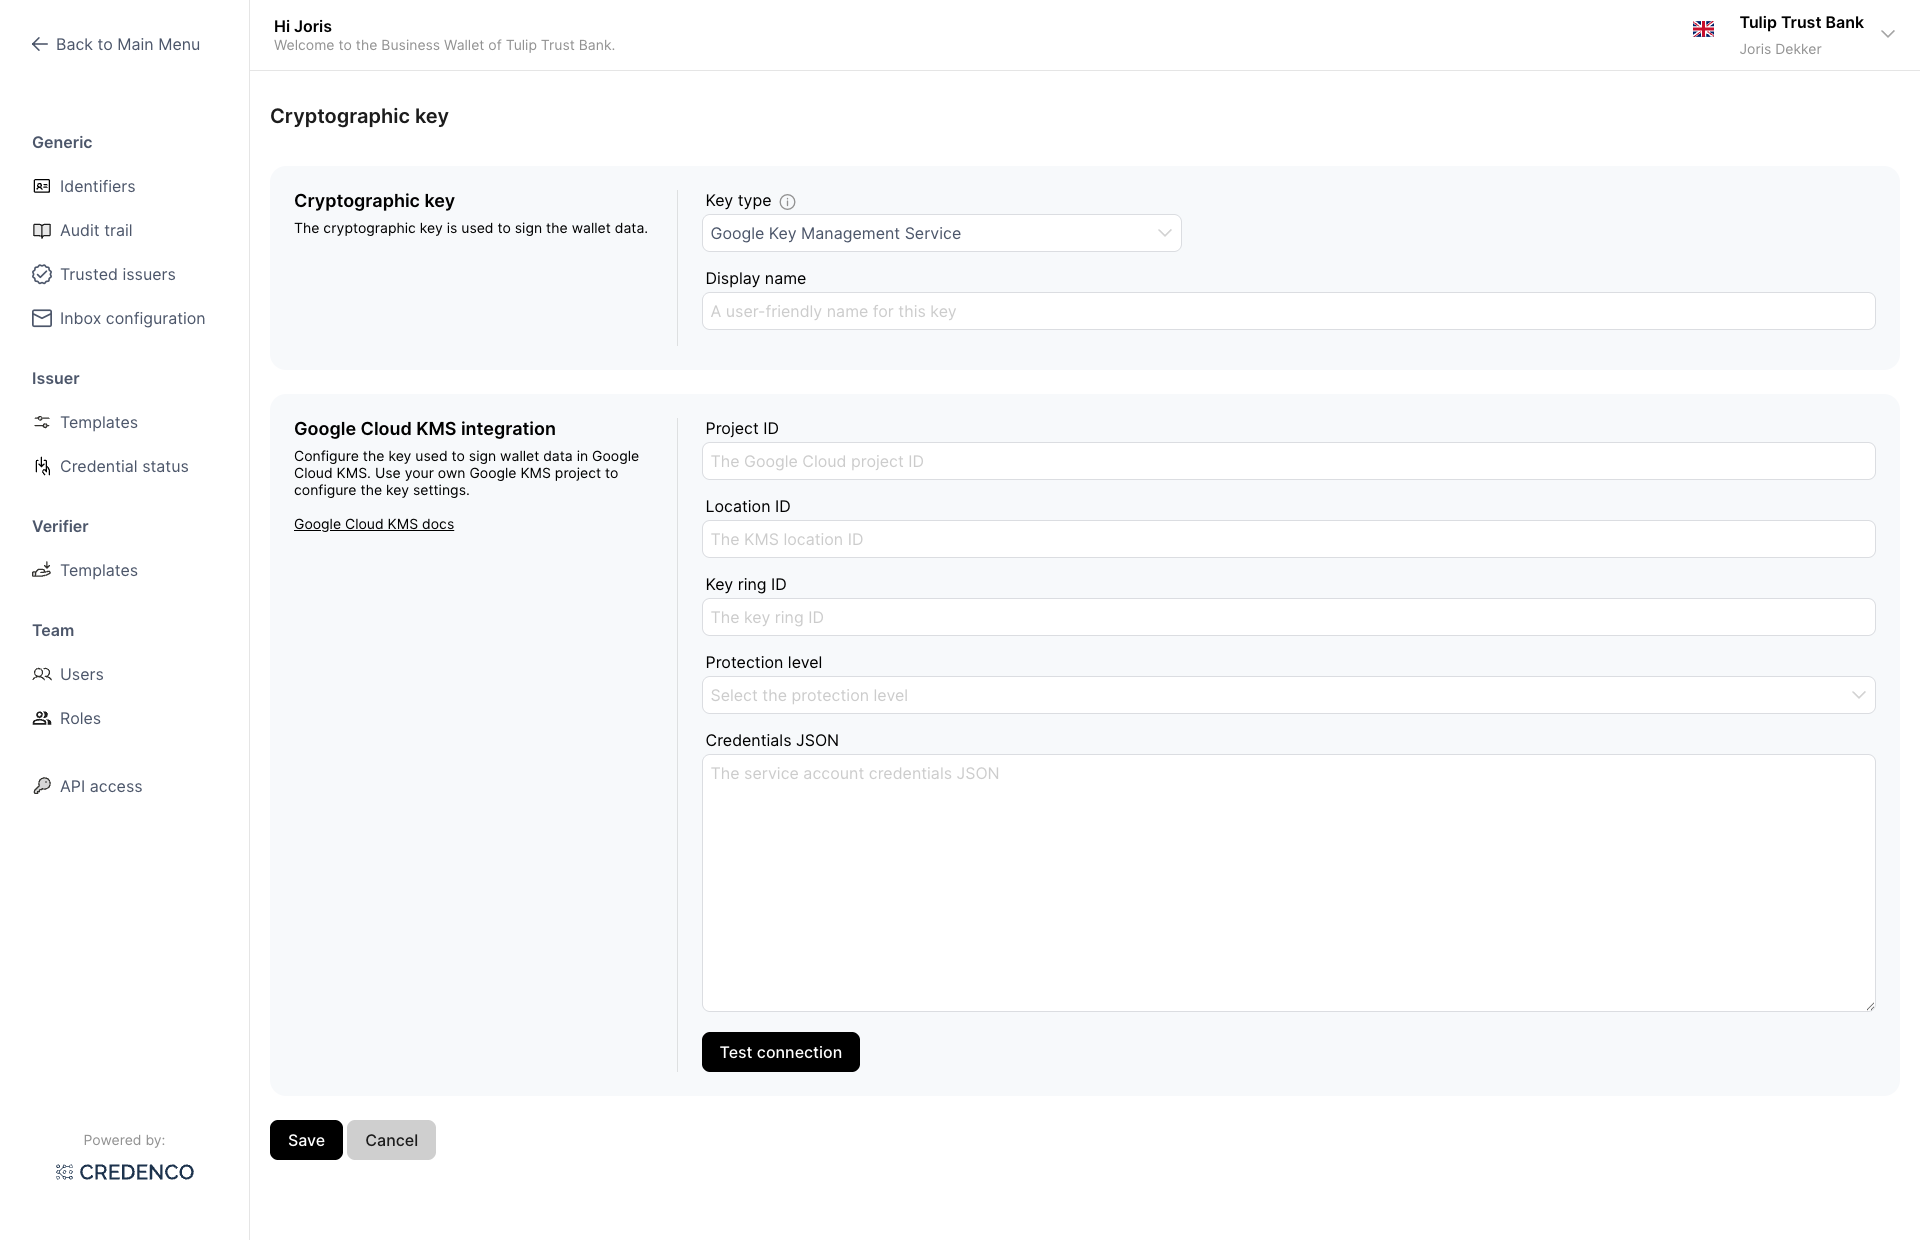Expand the Tulip Trust Bank account menu
1920x1240 pixels.
point(1887,34)
